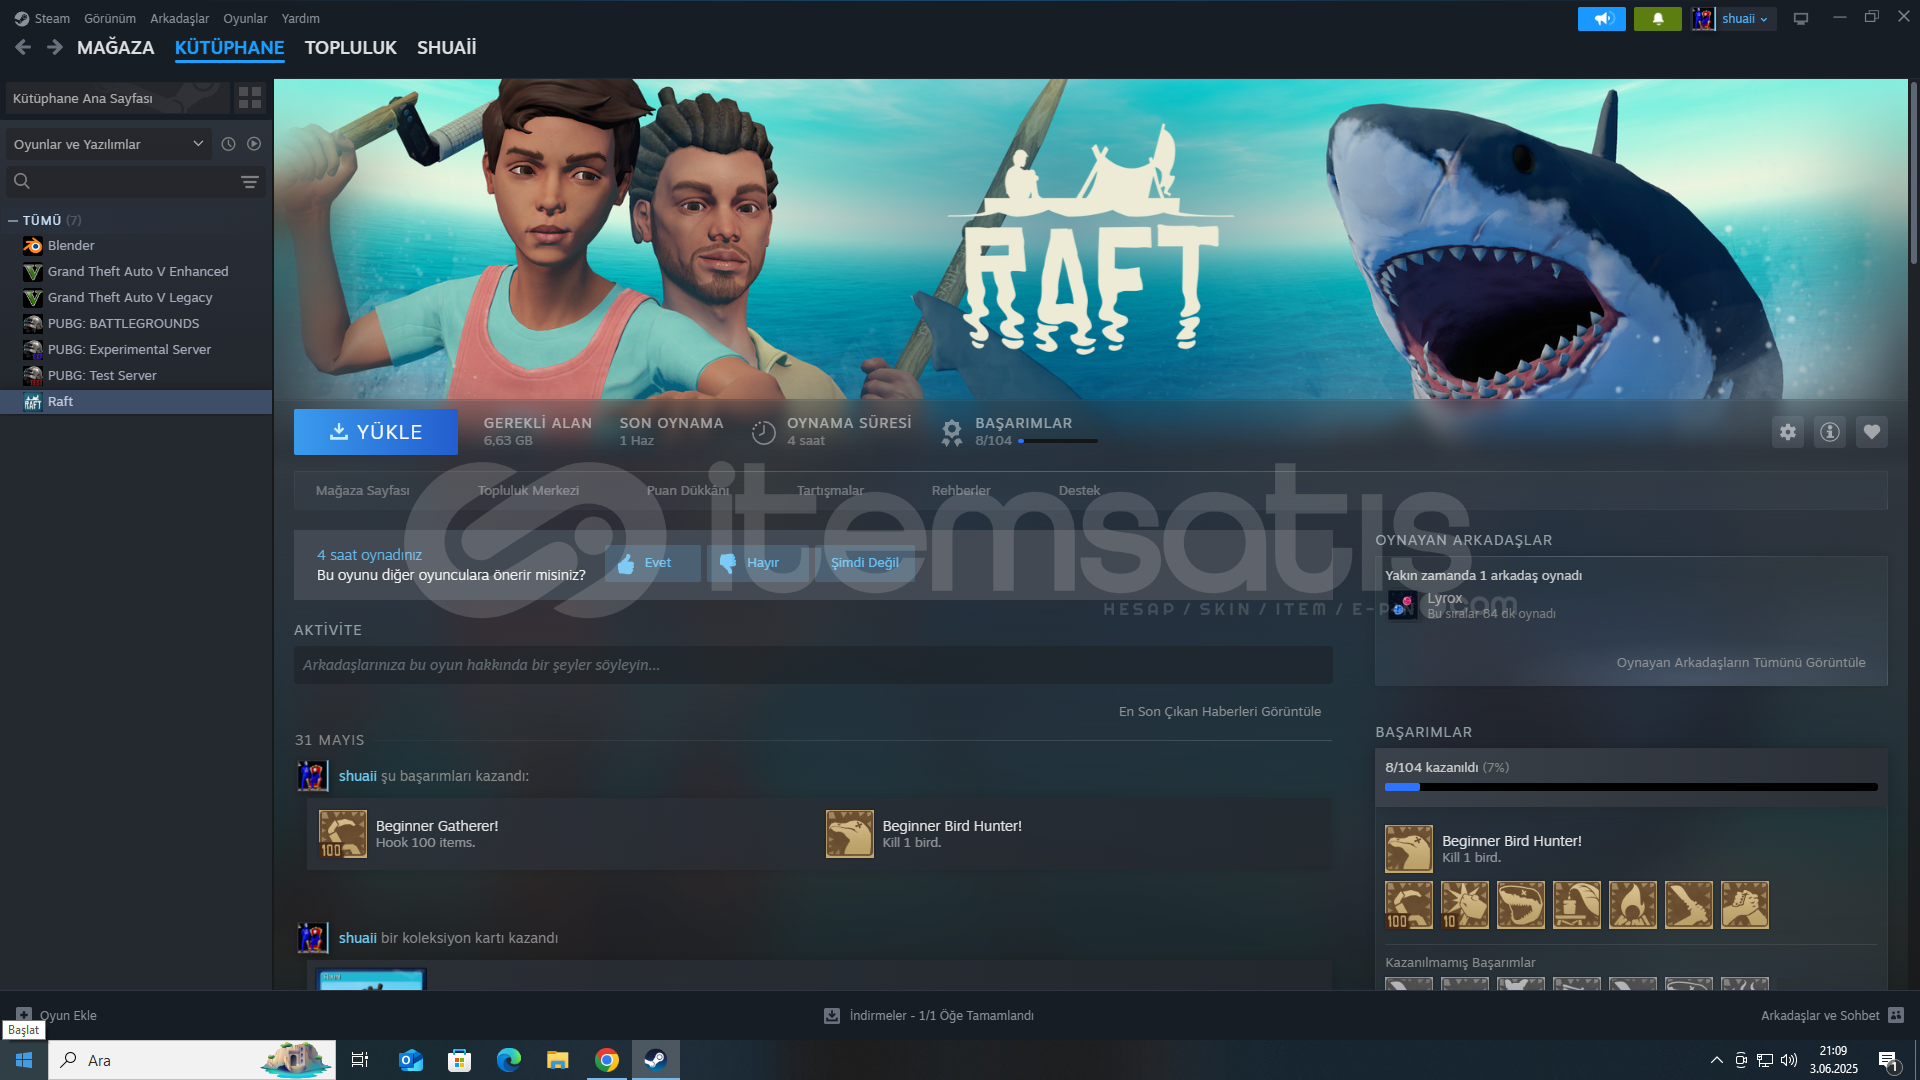Open File Explorer from the taskbar
Screen dimensions: 1920x1080
[x=557, y=1060]
